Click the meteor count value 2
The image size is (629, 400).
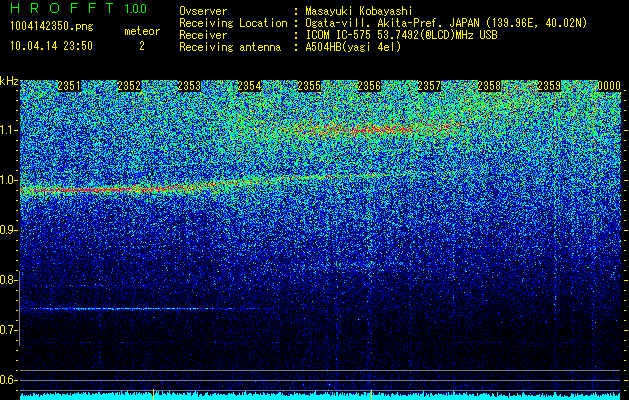click(142, 46)
